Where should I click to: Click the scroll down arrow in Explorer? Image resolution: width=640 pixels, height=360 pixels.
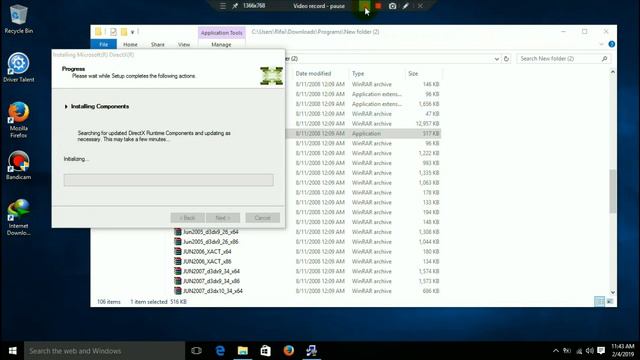click(613, 292)
